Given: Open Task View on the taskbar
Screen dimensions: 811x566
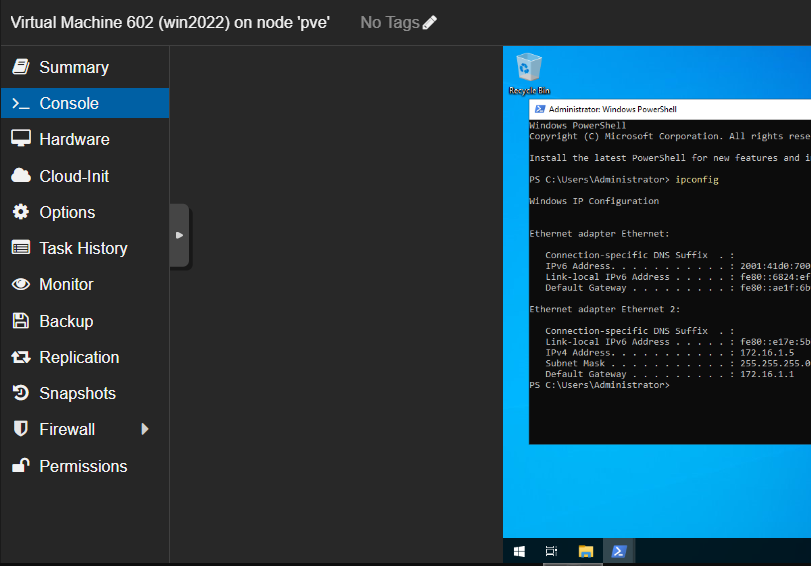Looking at the screenshot, I should point(551,552).
